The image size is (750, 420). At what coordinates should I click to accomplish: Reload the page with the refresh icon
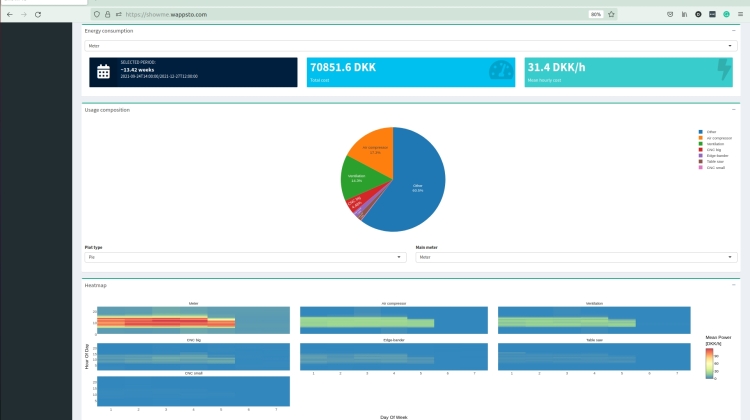tap(38, 14)
